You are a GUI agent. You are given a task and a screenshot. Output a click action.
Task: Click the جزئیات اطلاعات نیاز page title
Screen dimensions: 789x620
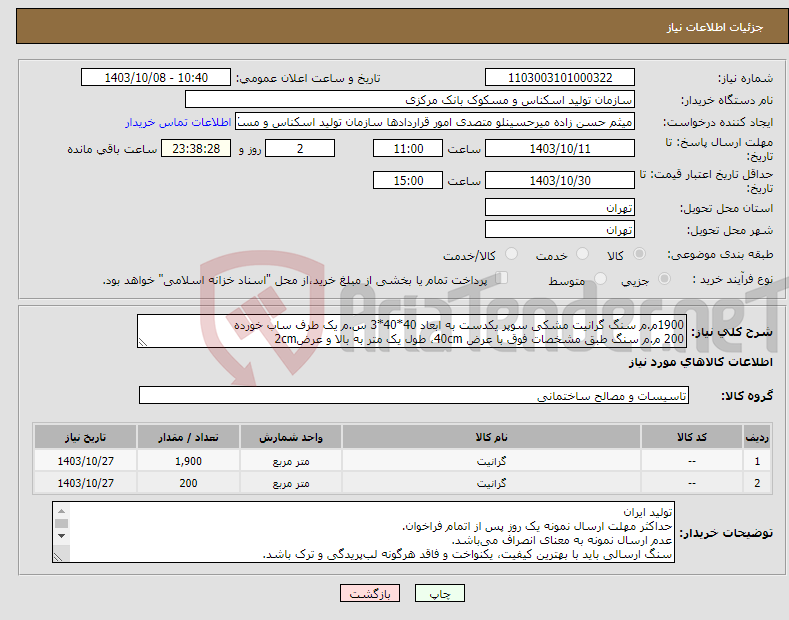tap(715, 27)
